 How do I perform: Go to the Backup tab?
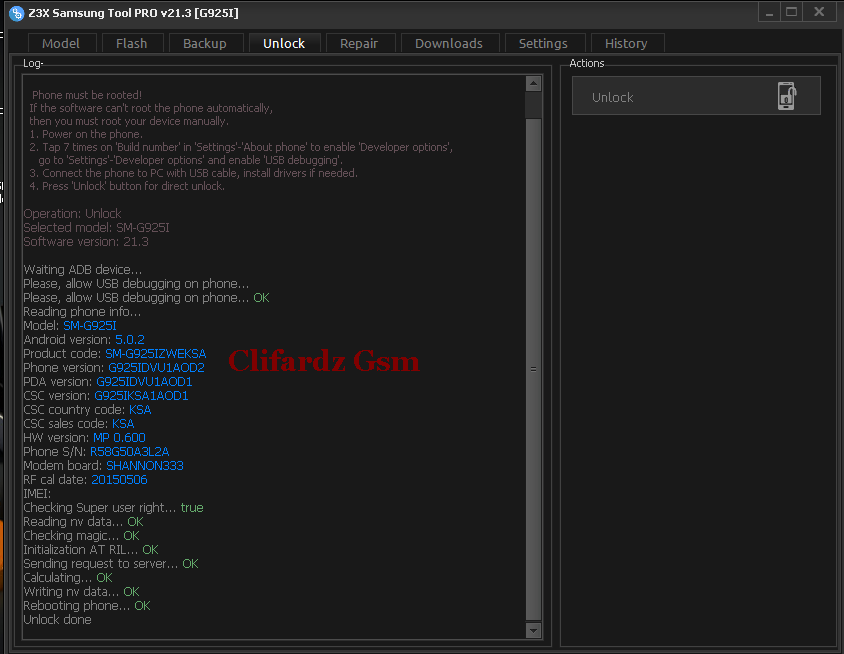[x=205, y=43]
